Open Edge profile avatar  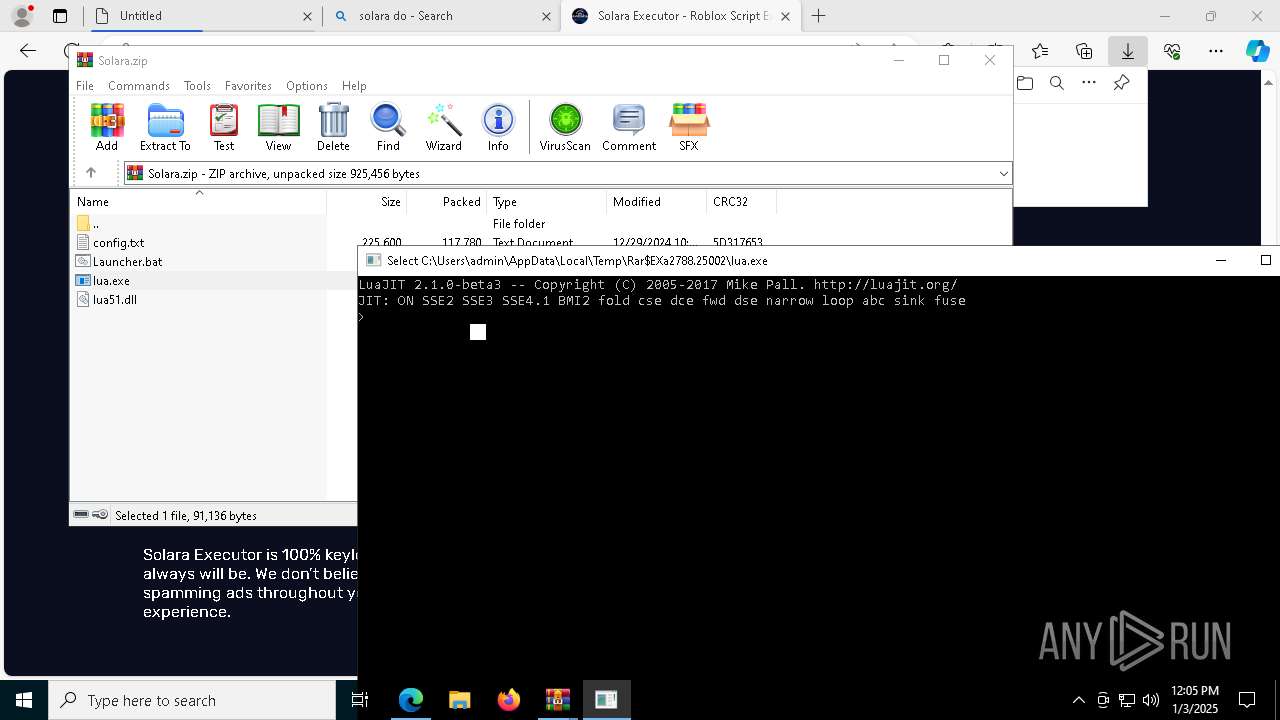pos(22,16)
